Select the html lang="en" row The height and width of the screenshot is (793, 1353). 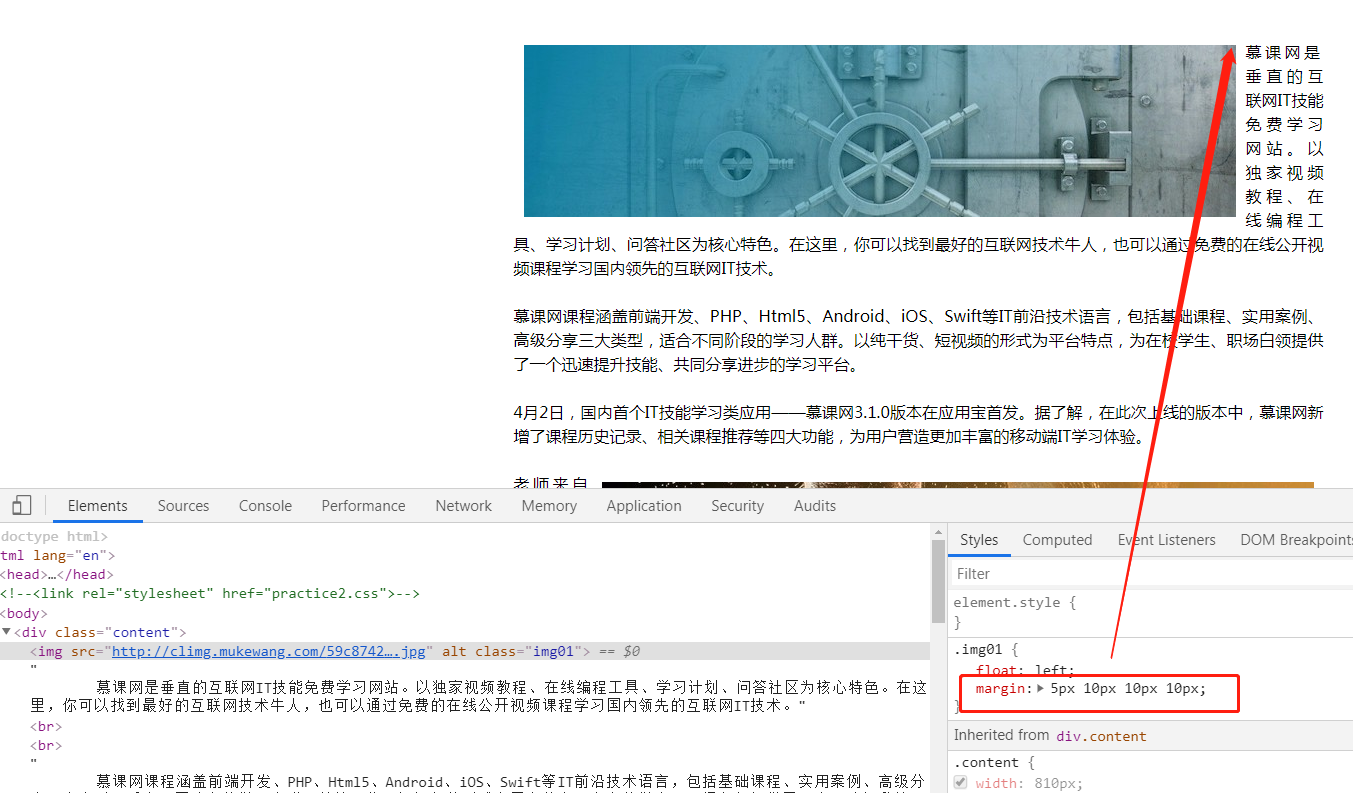(x=465, y=556)
